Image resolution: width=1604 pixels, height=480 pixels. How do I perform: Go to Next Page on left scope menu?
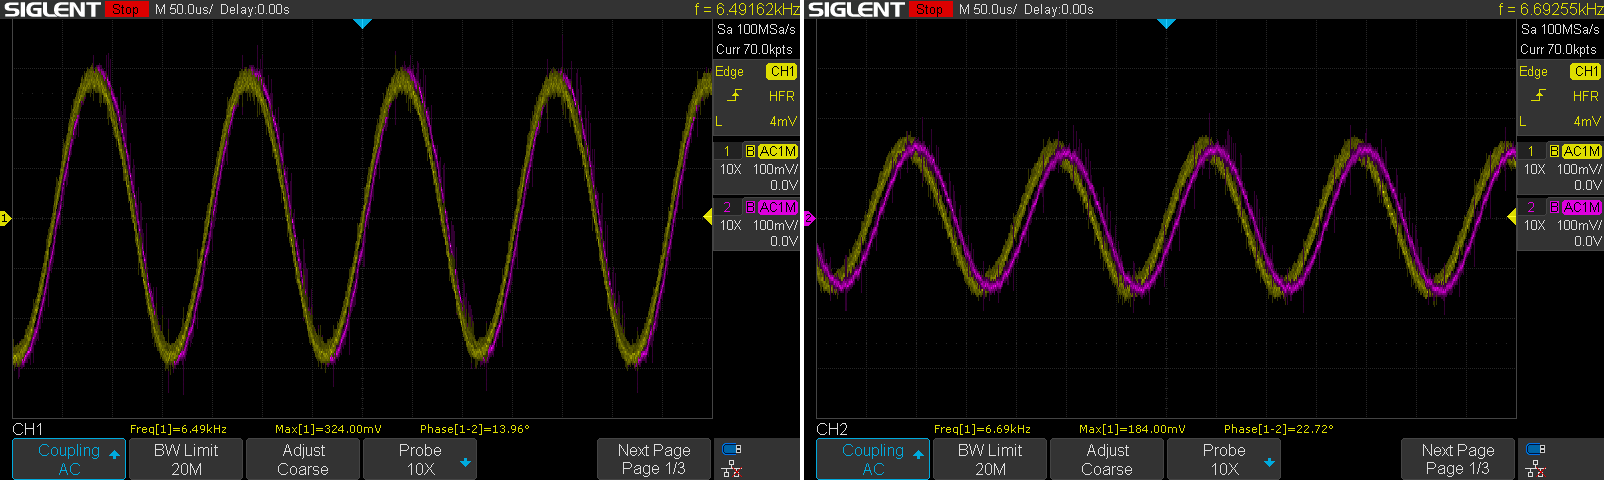click(x=653, y=459)
